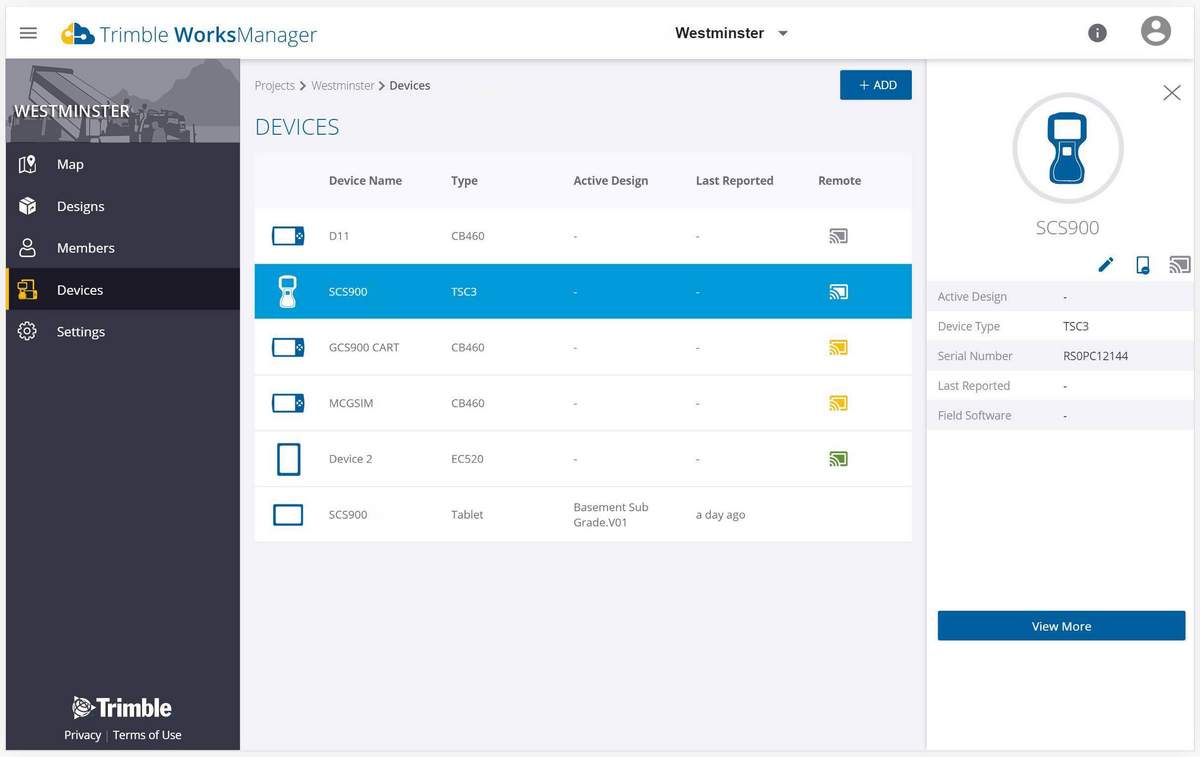The height and width of the screenshot is (757, 1200).
Task: Click the info icon in the top bar
Action: click(x=1097, y=32)
